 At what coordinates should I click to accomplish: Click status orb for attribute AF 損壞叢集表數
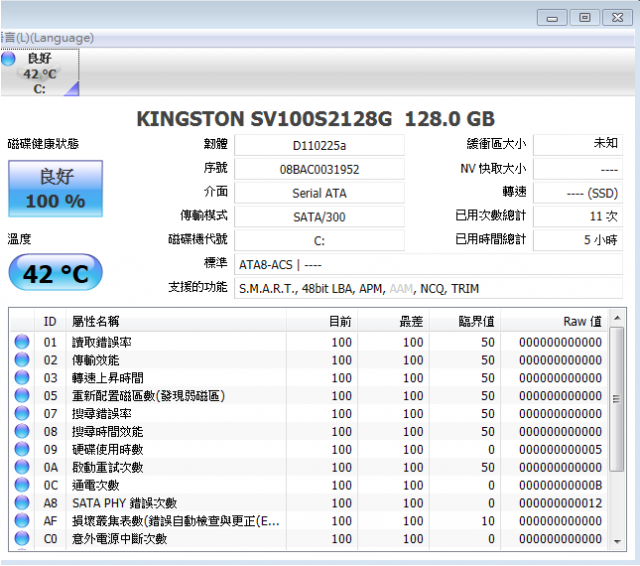click(22, 521)
